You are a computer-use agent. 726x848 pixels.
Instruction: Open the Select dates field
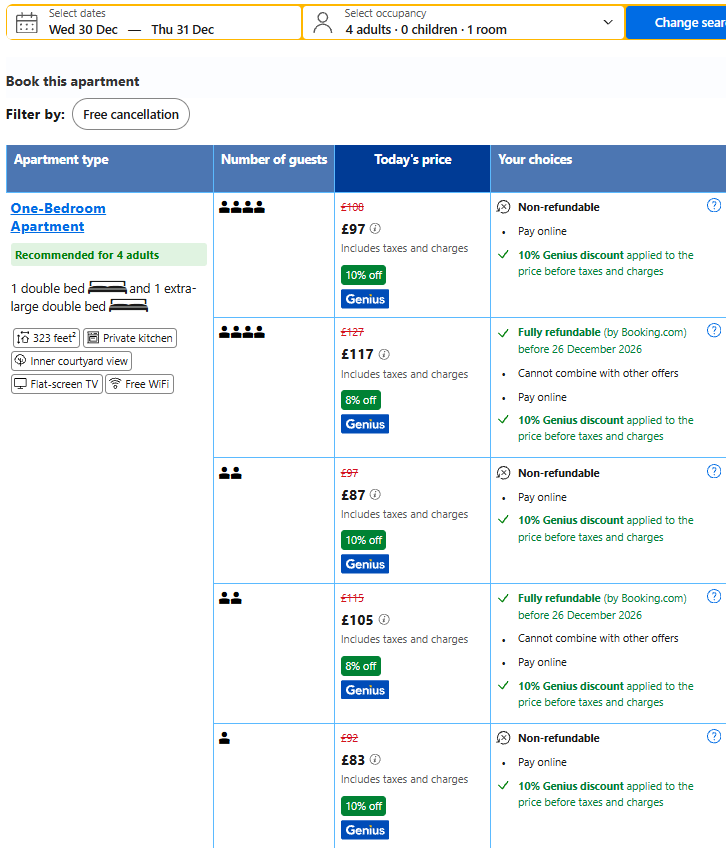154,22
